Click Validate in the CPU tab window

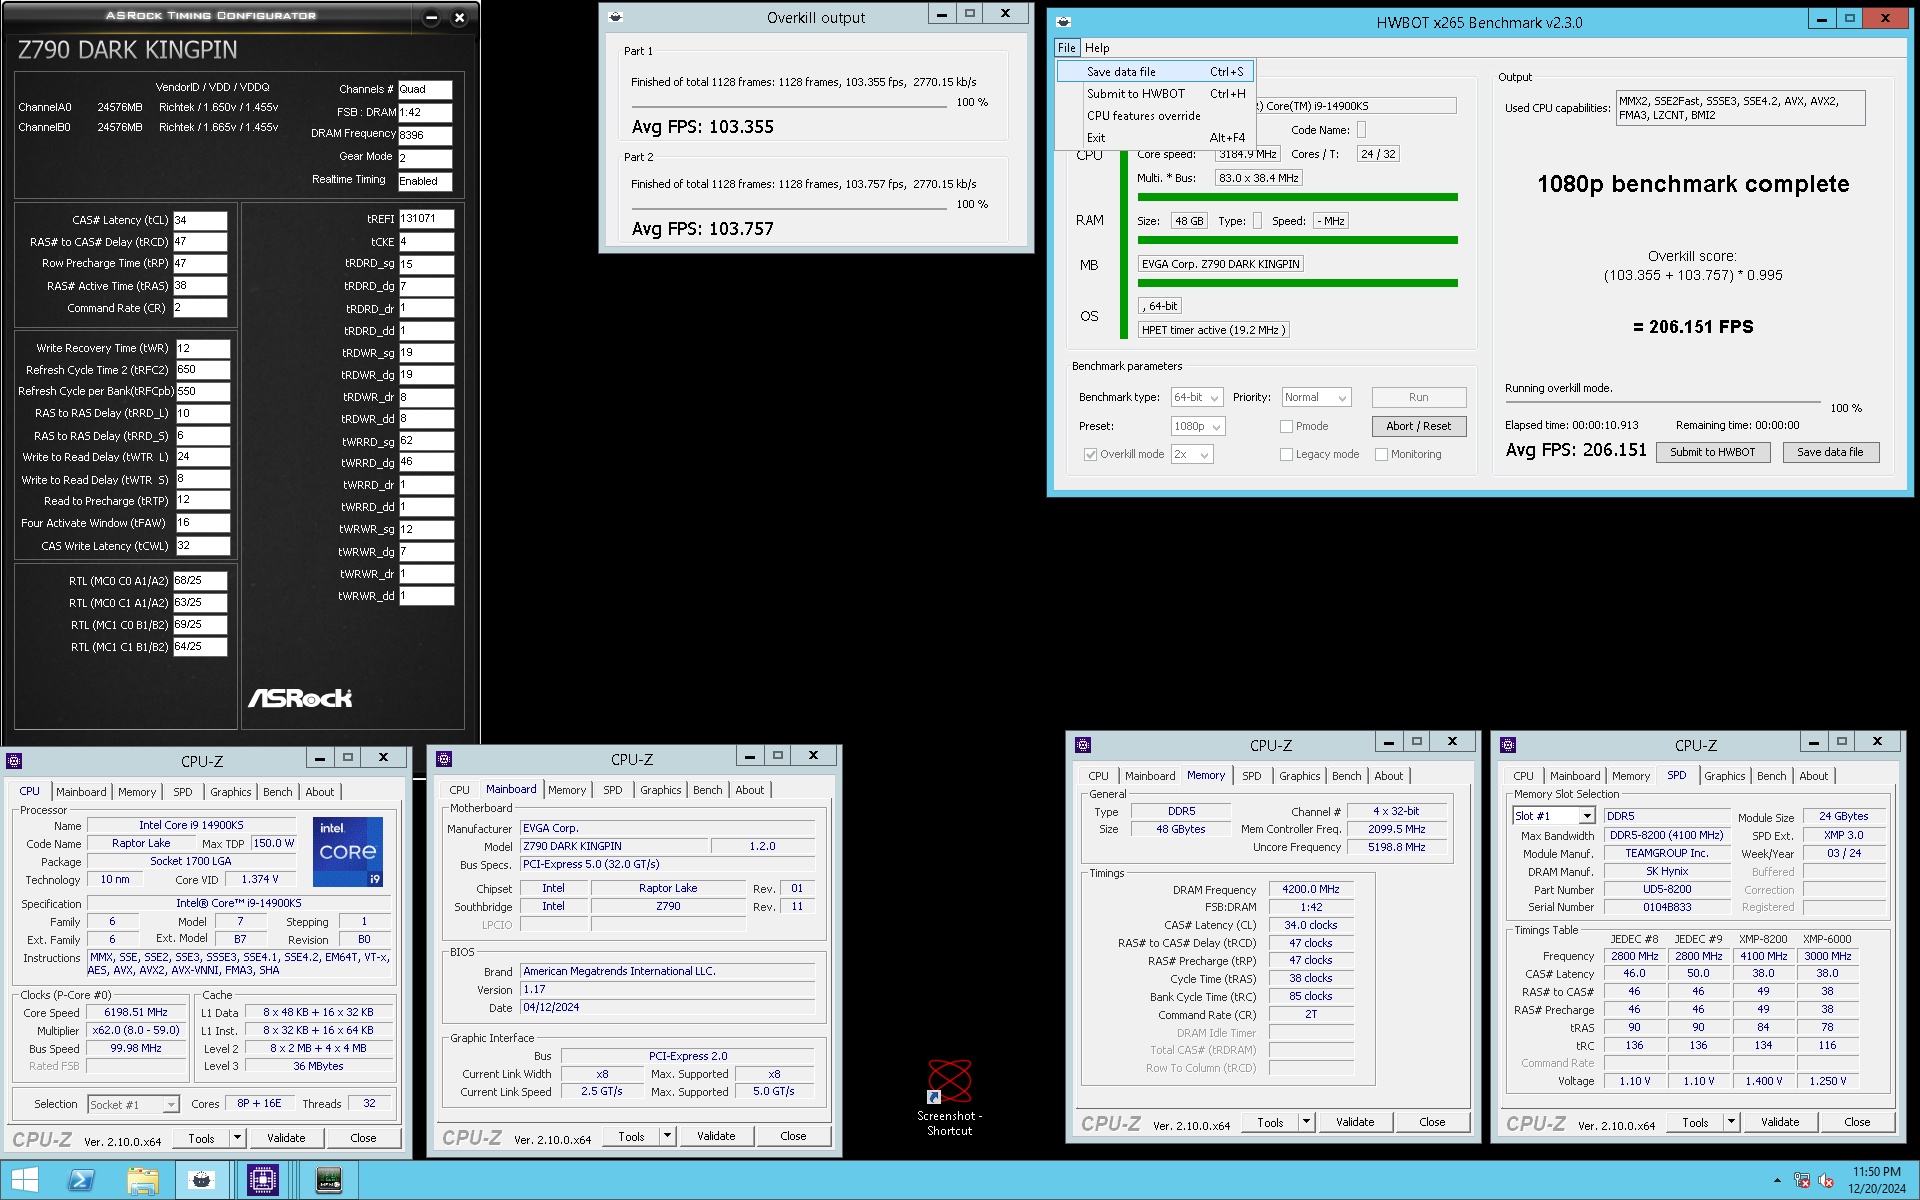(286, 1138)
